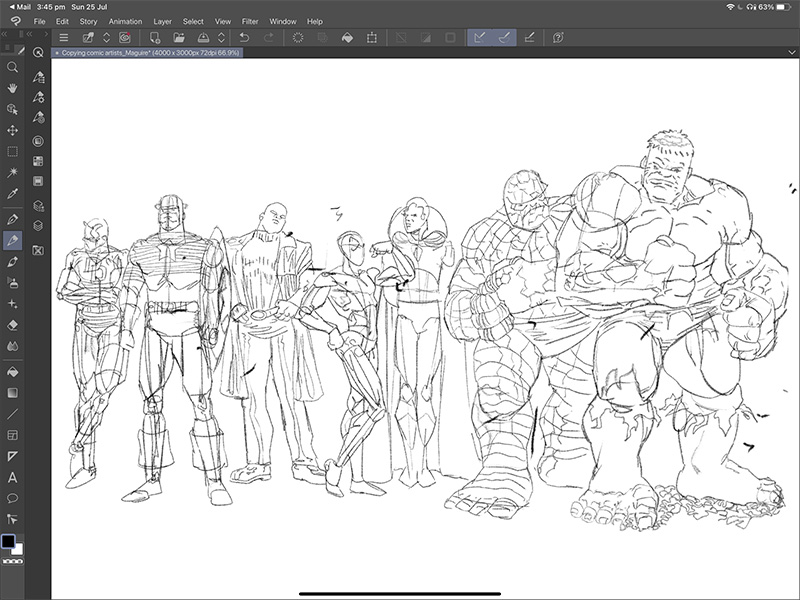The height and width of the screenshot is (600, 800).
Task: Click the edit-canvas pencil icon in command bar
Action: coord(88,37)
